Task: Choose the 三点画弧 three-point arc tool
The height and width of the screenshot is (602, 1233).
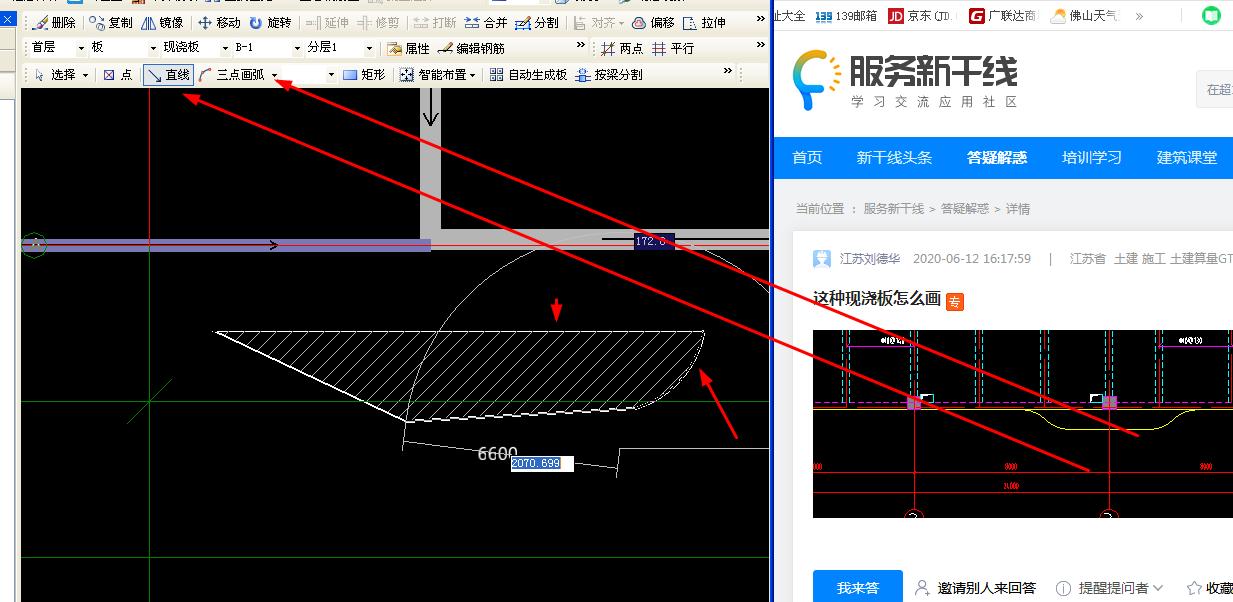Action: pos(232,74)
